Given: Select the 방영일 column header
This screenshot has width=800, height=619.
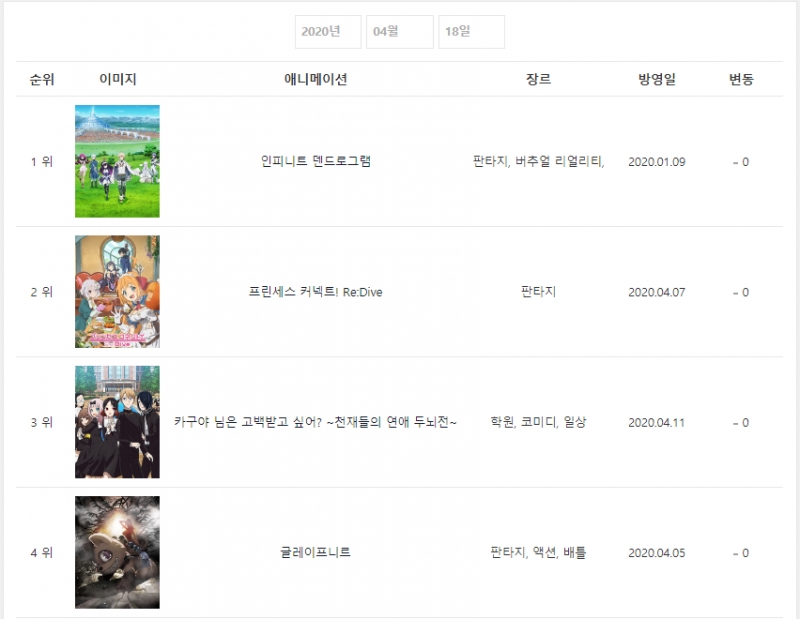Looking at the screenshot, I should tap(657, 80).
